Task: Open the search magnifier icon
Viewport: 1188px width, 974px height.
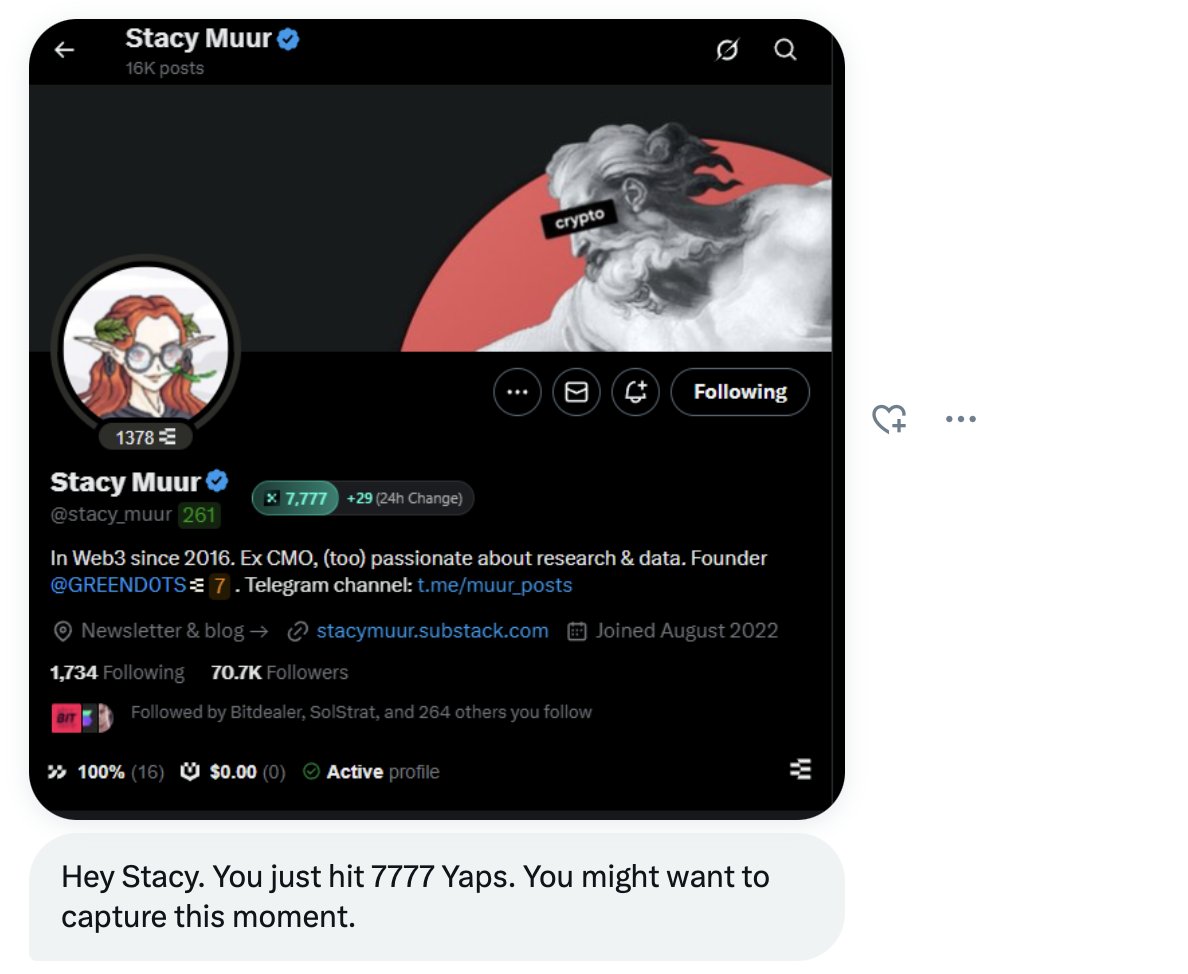Action: 786,50
